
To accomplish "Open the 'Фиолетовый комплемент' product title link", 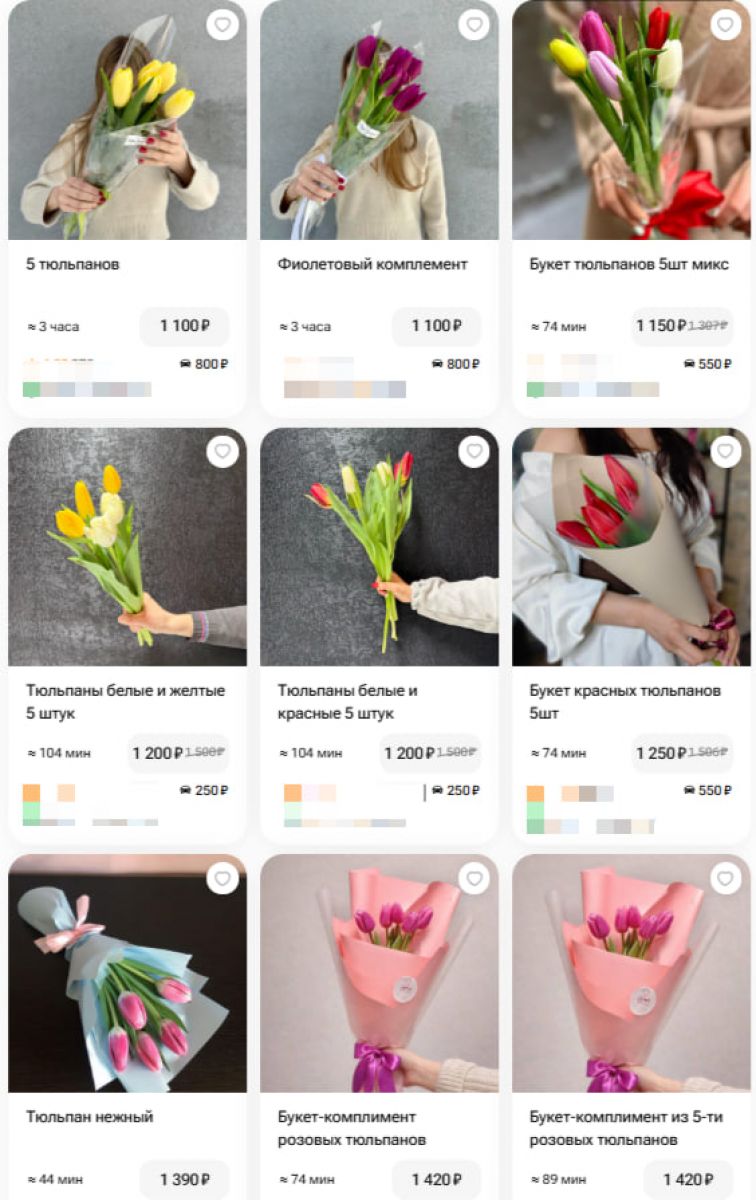I will (373, 265).
